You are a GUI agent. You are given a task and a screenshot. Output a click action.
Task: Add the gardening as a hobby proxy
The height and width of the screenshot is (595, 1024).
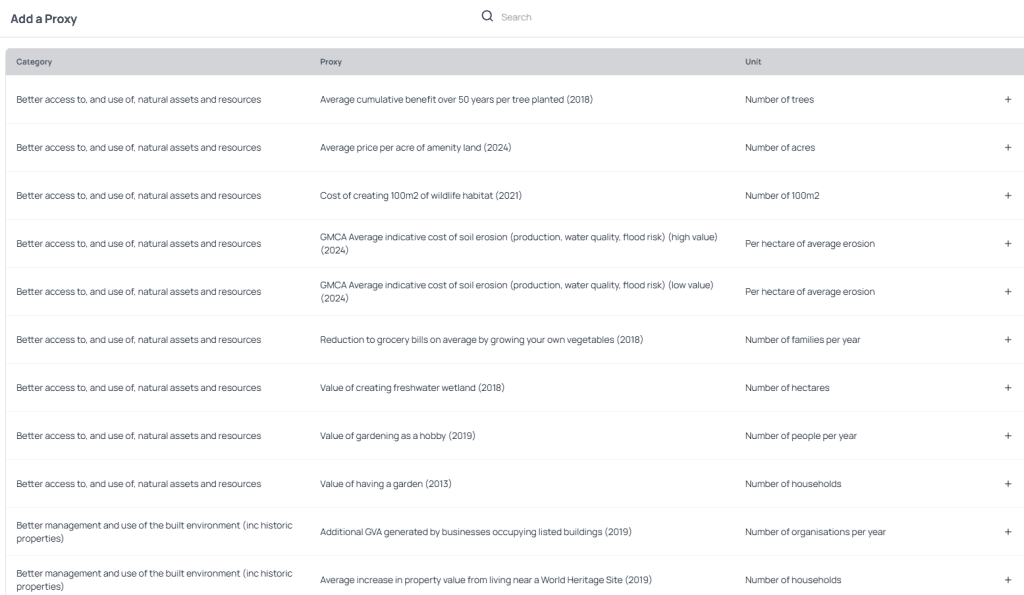1007,436
